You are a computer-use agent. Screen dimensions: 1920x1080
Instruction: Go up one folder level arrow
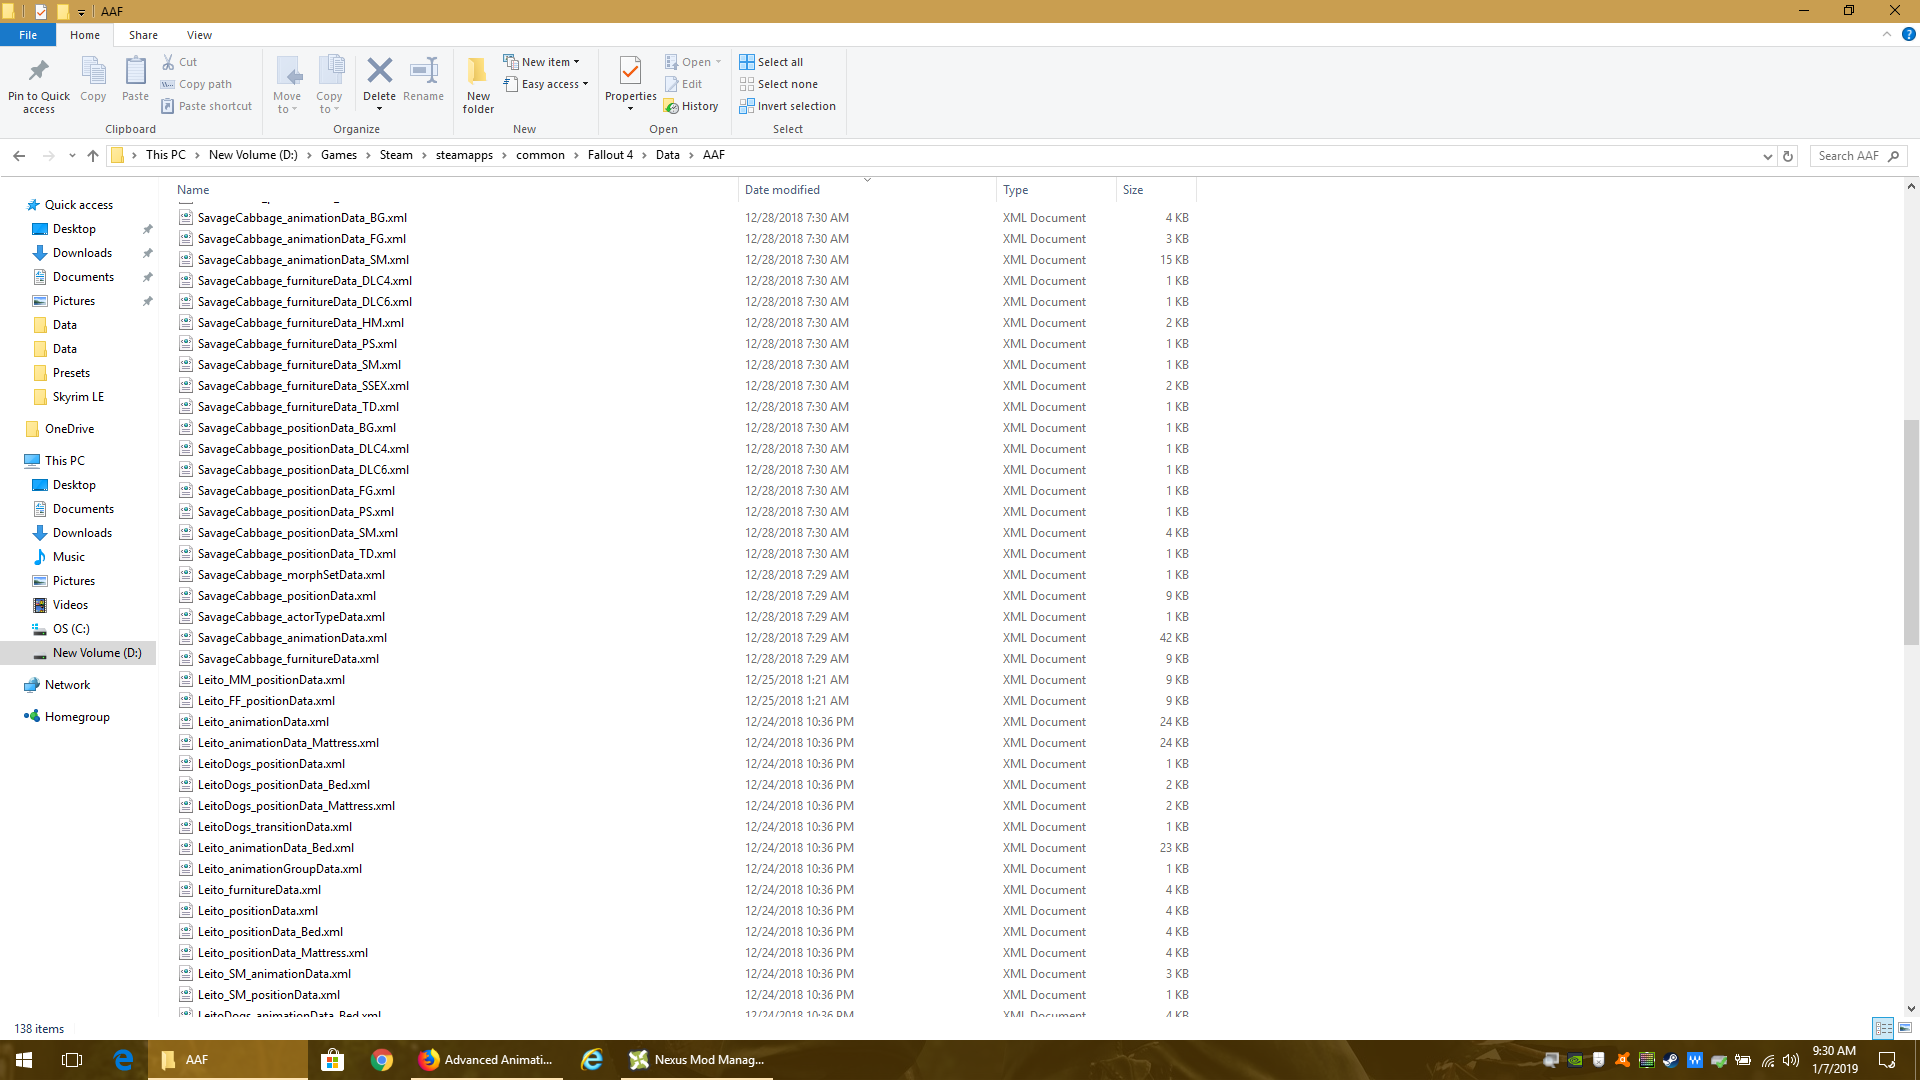coord(93,155)
